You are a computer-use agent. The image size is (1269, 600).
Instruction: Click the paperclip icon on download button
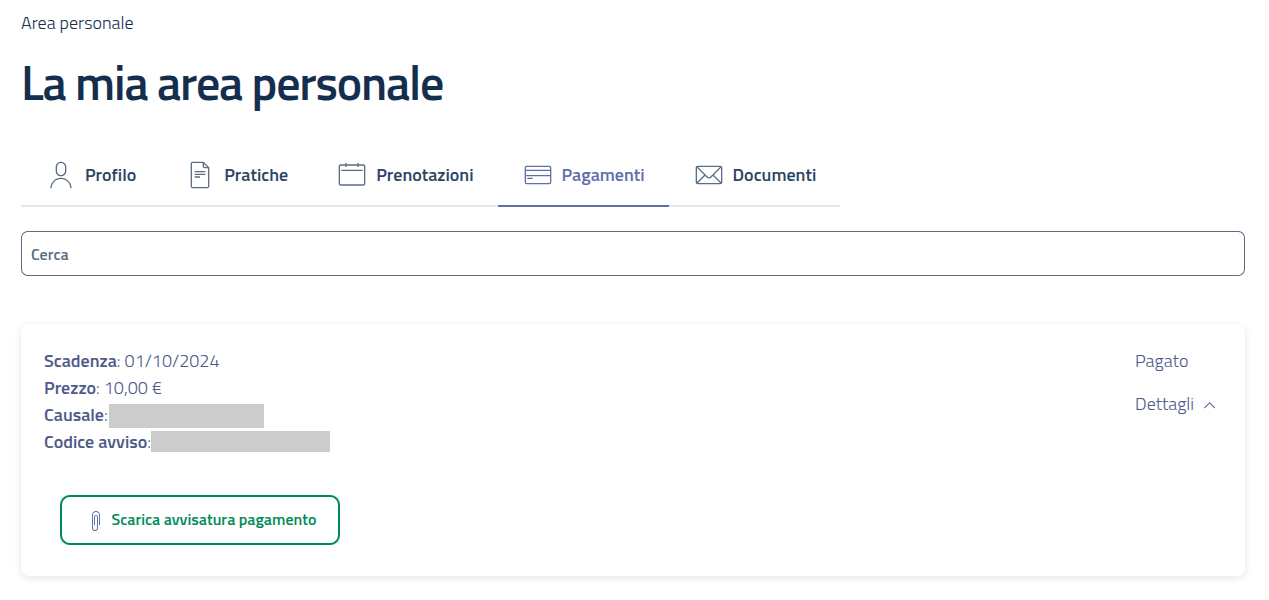(x=96, y=521)
